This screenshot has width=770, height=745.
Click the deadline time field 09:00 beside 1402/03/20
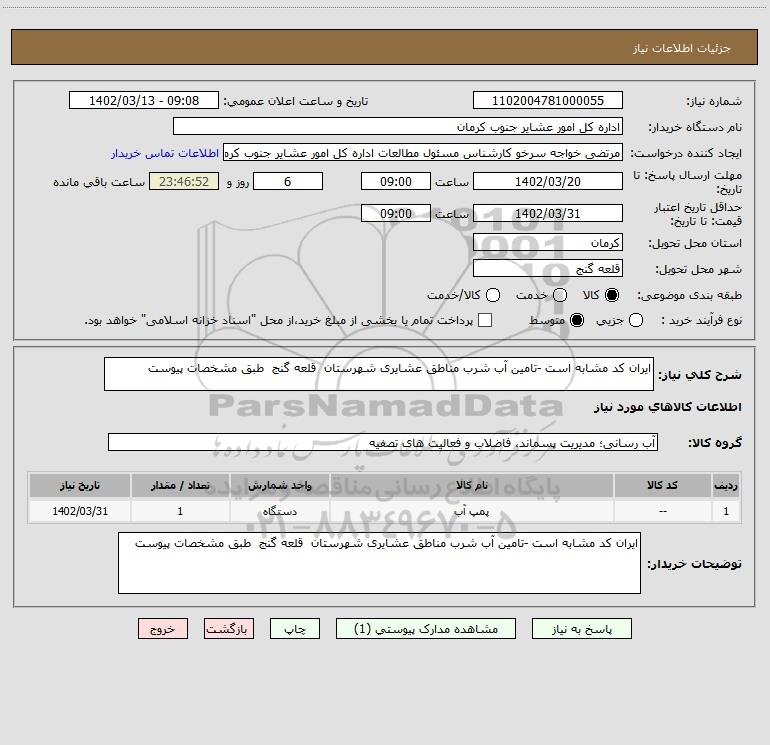tap(396, 181)
